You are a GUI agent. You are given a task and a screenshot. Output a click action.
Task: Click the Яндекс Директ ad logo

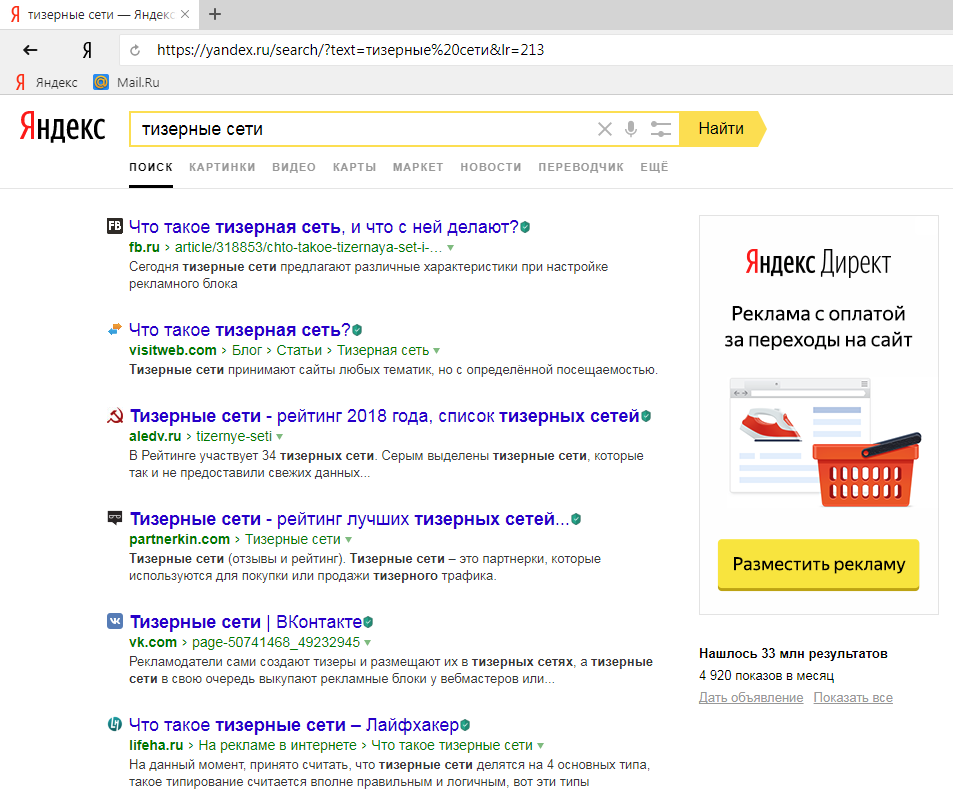[818, 263]
